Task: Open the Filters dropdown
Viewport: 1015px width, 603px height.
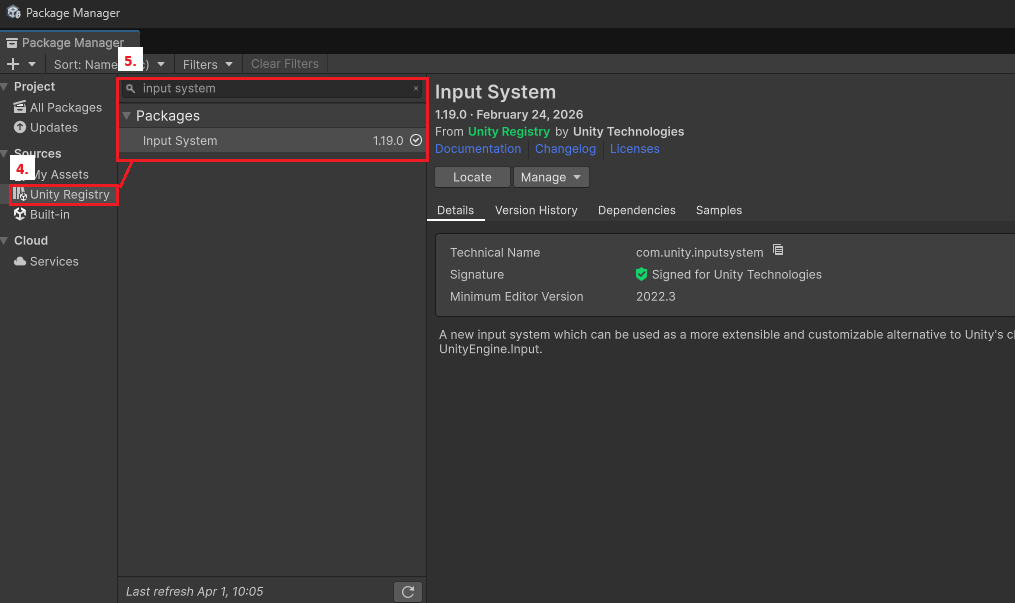Action: pos(207,64)
